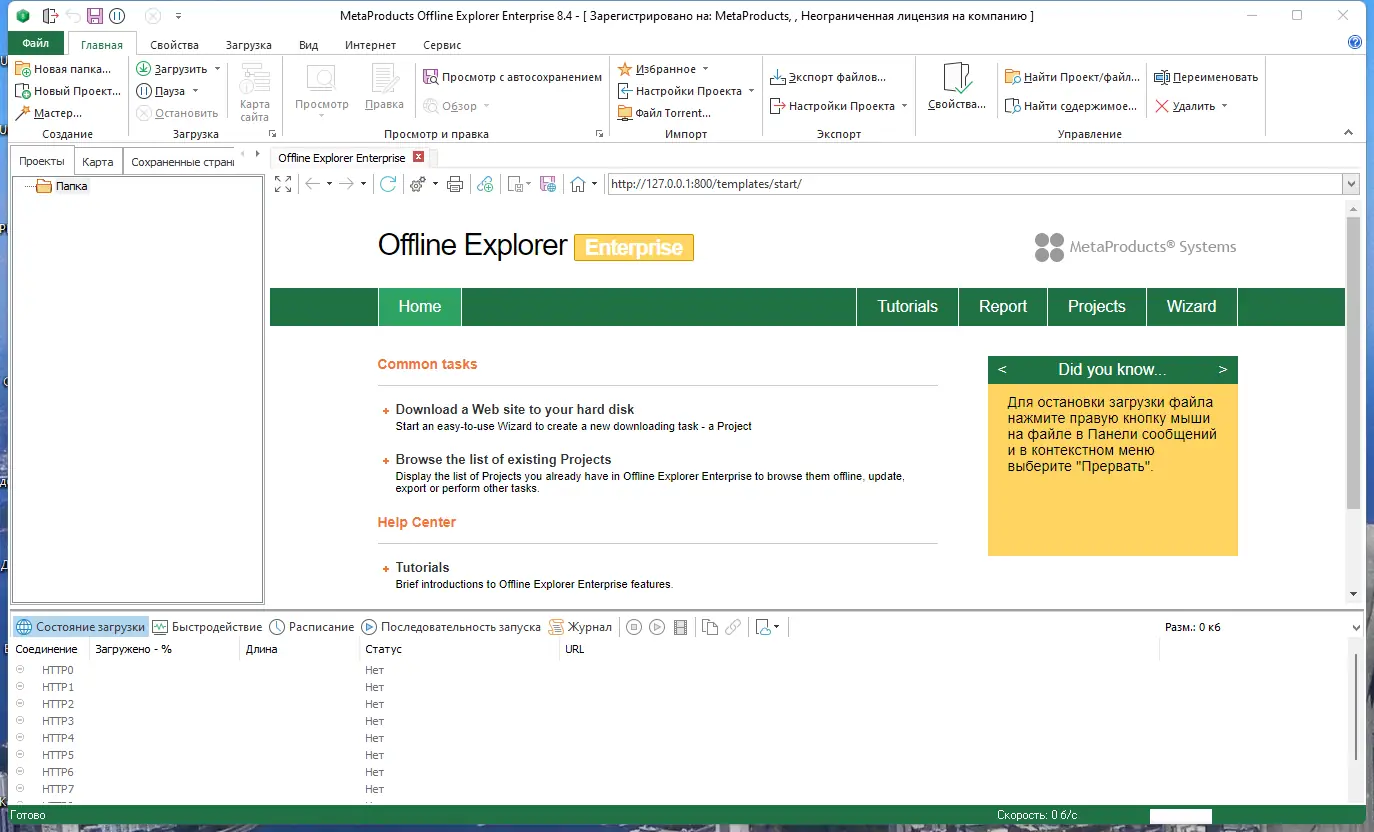
Task: Refresh the browser page
Action: 388,184
